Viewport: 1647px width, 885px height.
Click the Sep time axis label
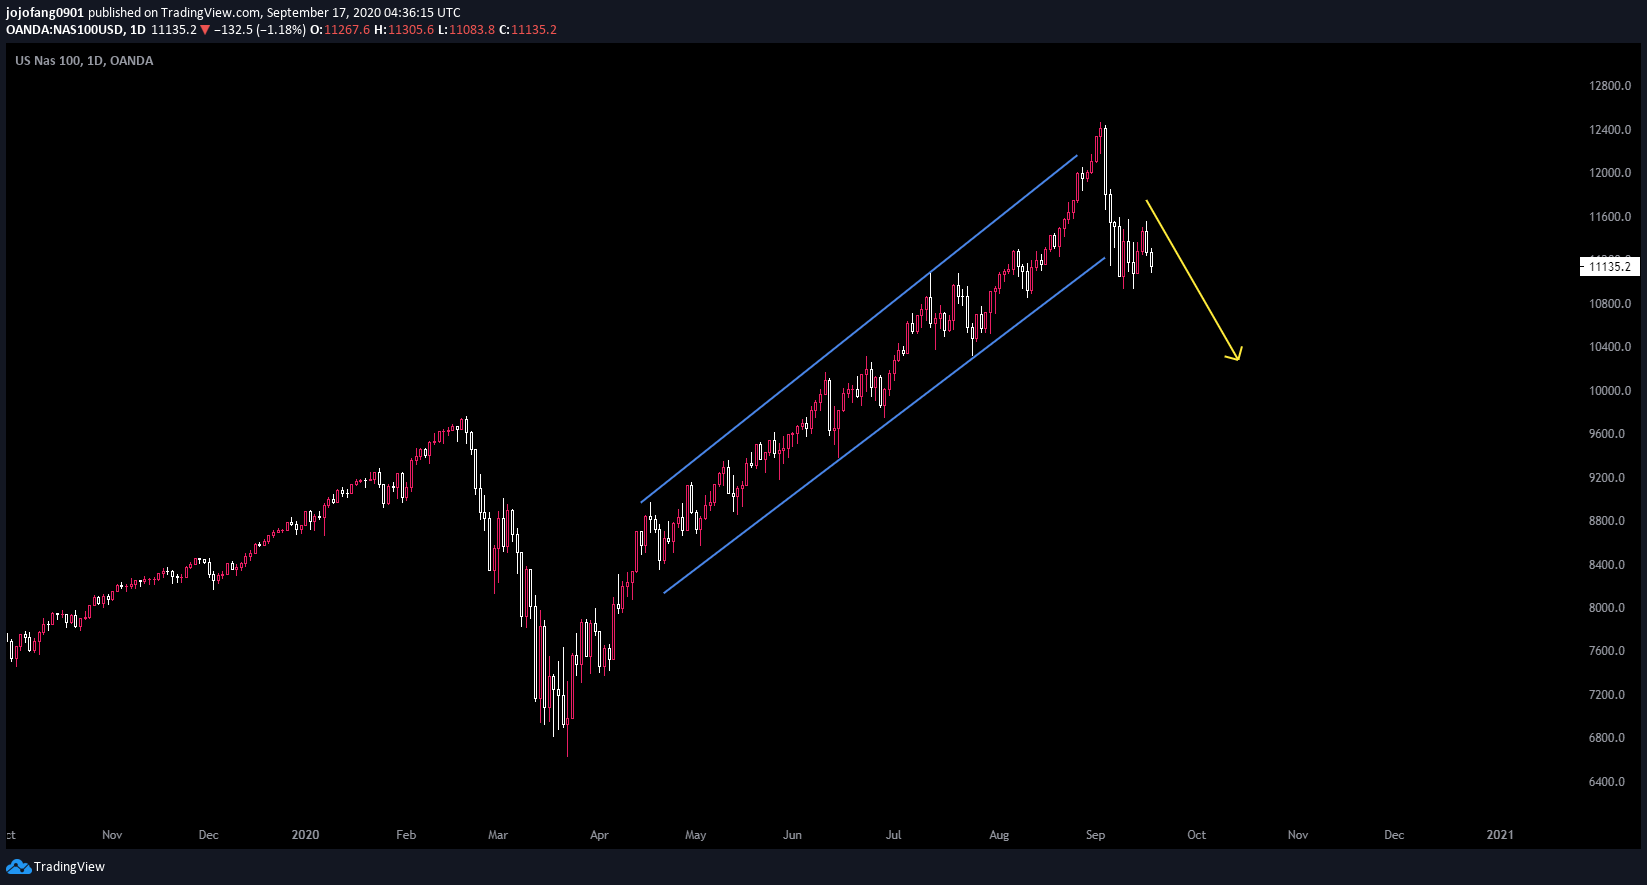click(1095, 835)
